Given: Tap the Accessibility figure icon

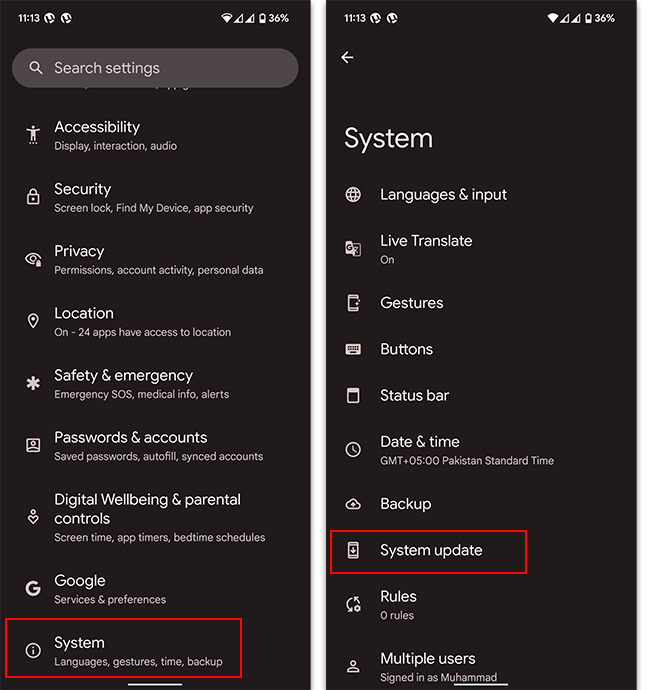Looking at the screenshot, I should pyautogui.click(x=33, y=135).
